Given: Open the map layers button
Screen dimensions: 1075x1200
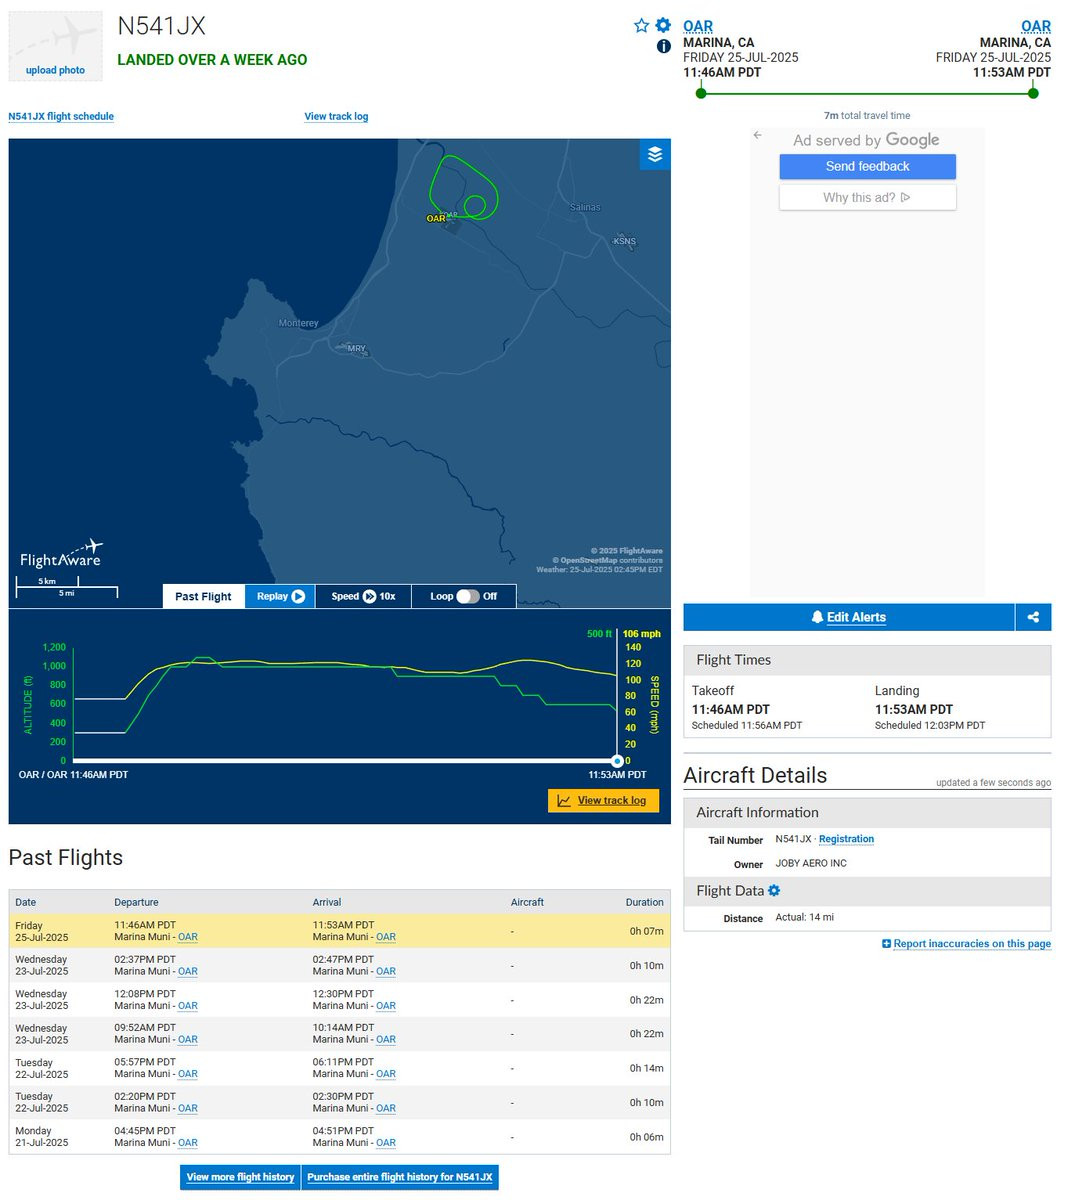Looking at the screenshot, I should pos(655,154).
